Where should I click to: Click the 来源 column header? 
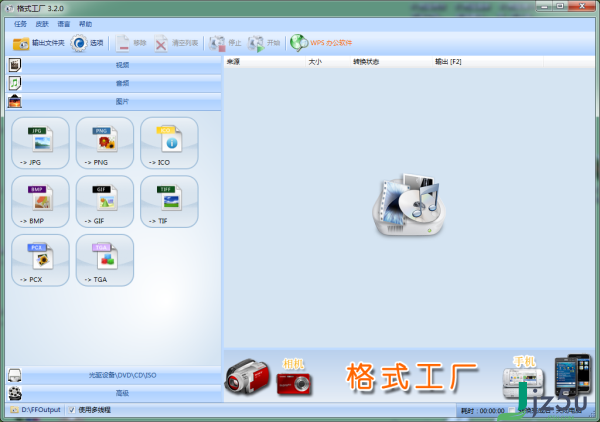265,62
